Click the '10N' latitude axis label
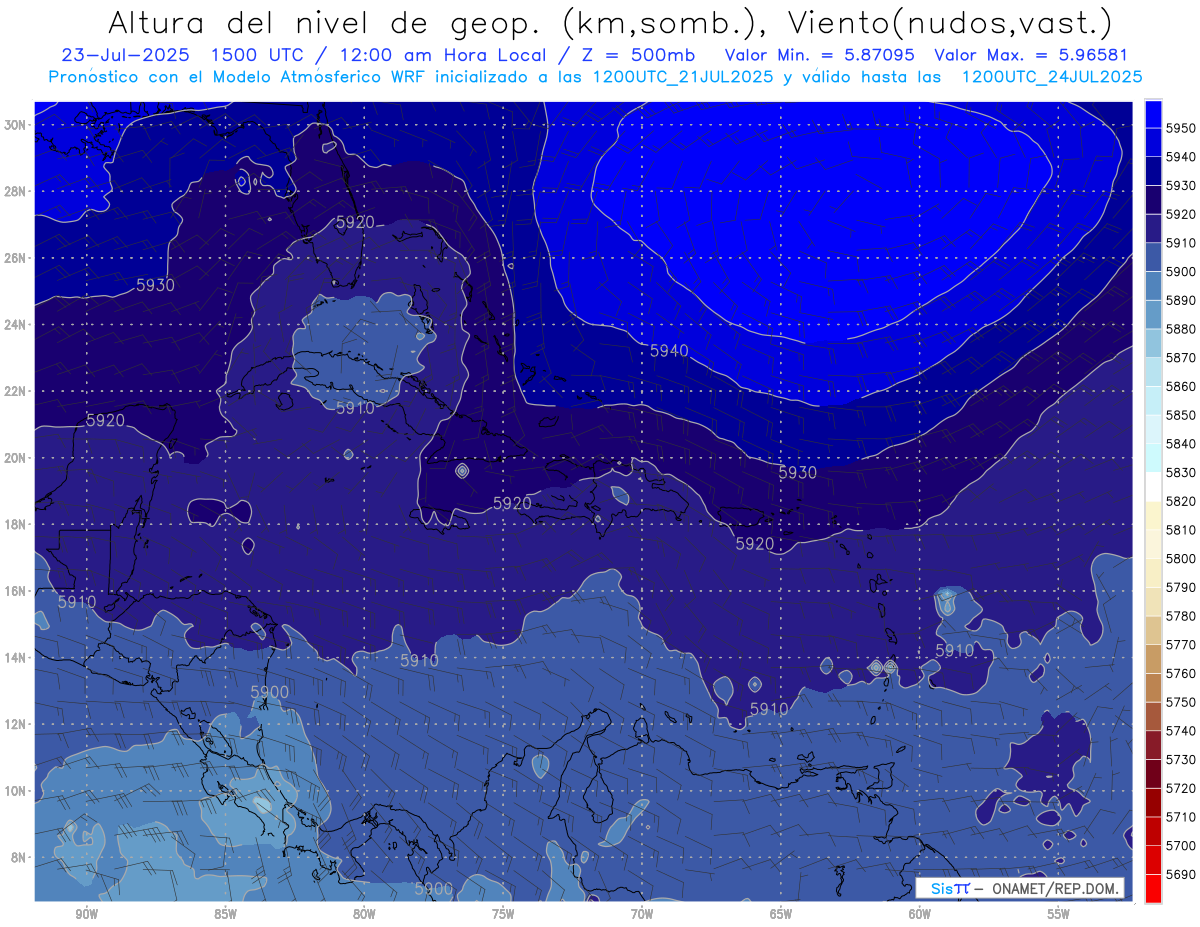Image resolution: width=1200 pixels, height=927 pixels. 15,791
